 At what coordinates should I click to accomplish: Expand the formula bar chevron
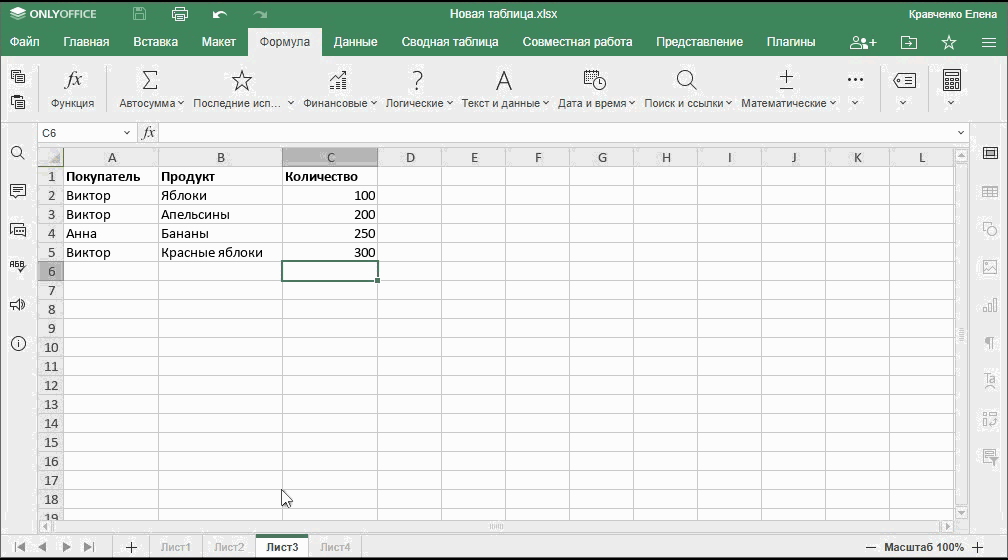961,132
